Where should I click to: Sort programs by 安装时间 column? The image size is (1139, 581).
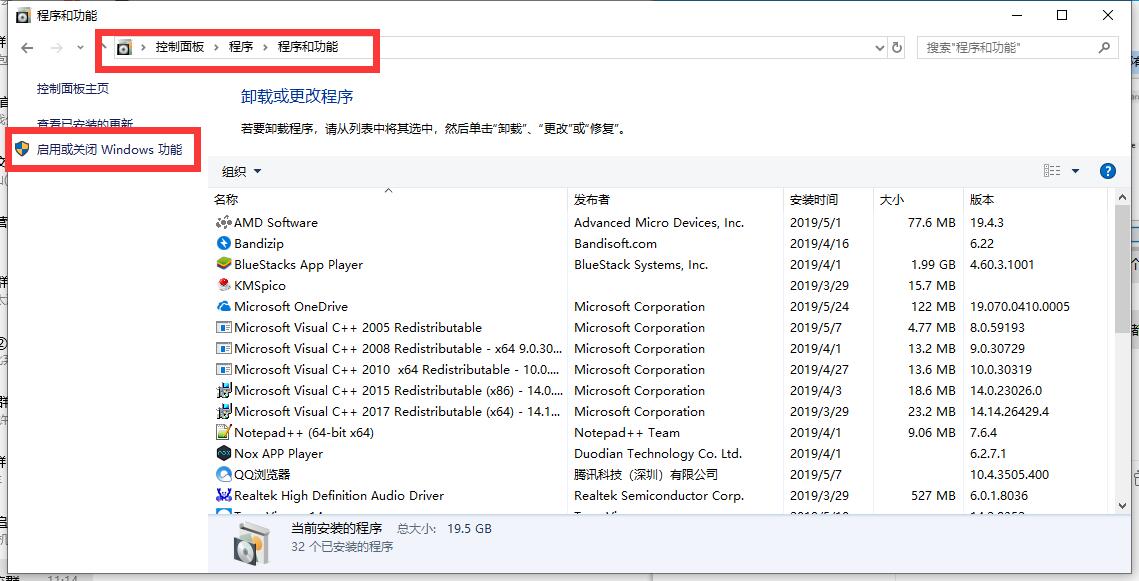(x=814, y=200)
